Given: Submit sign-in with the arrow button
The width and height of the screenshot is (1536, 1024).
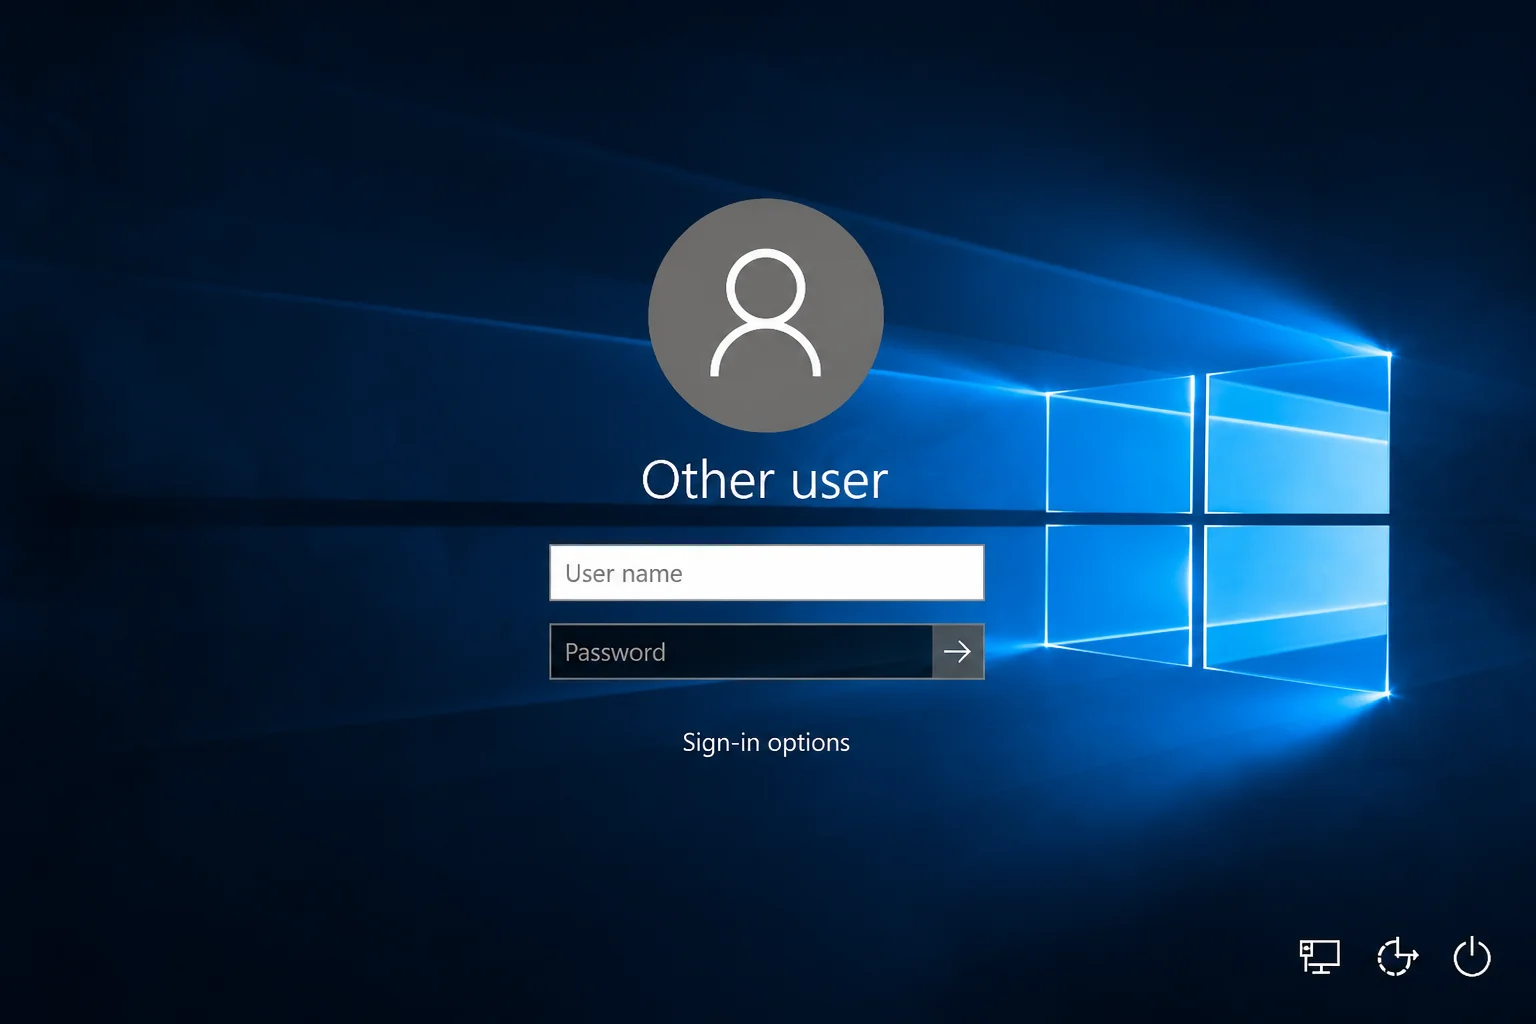Looking at the screenshot, I should (958, 652).
